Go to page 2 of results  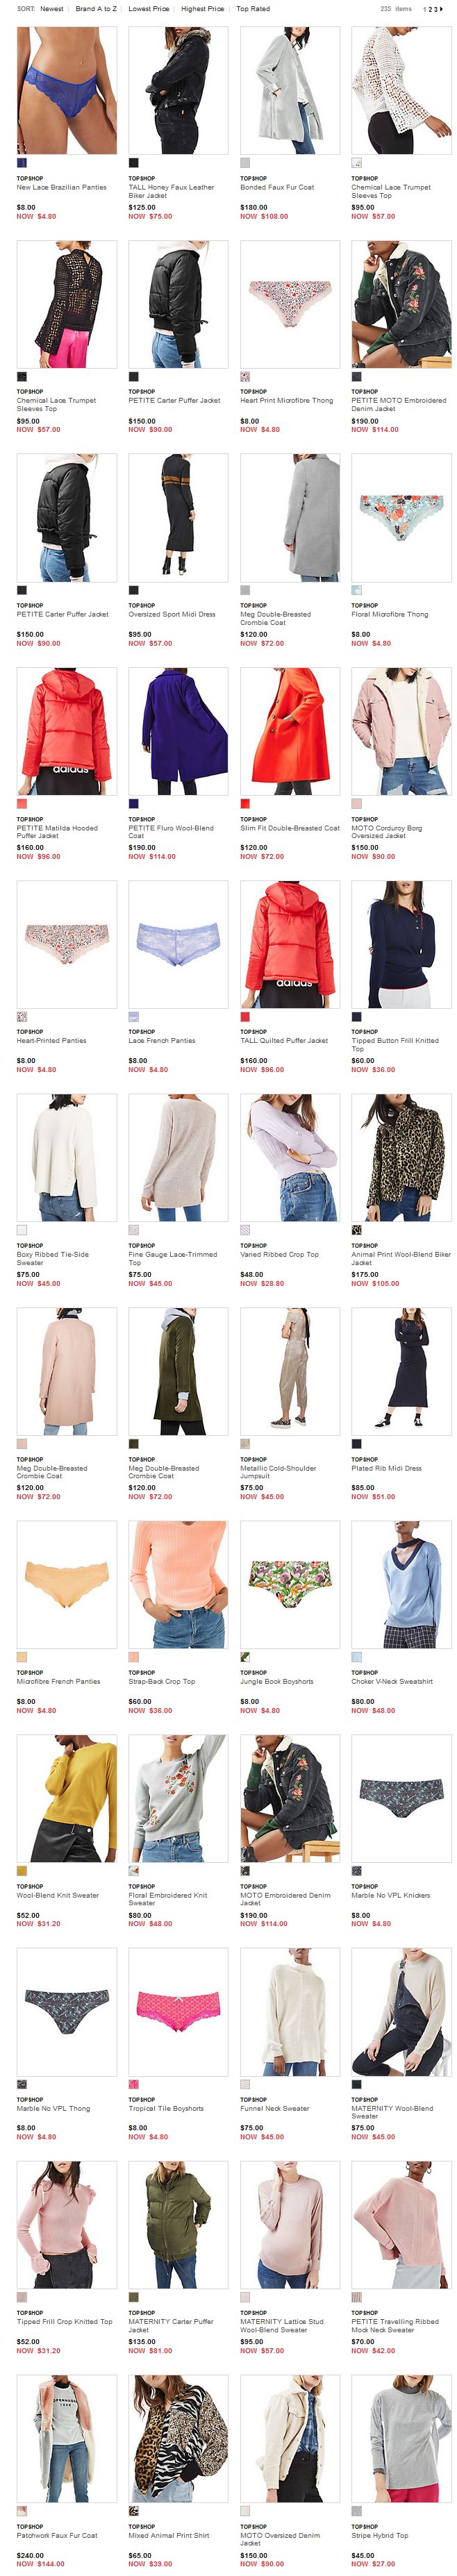(431, 9)
